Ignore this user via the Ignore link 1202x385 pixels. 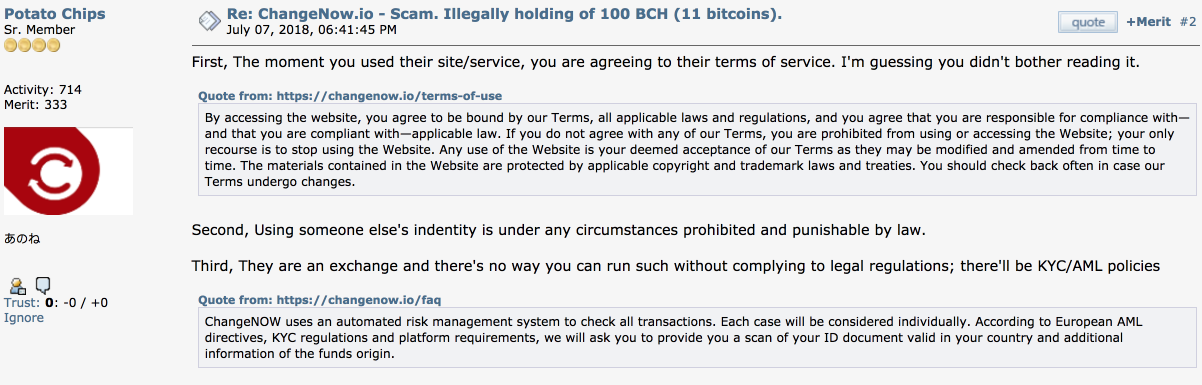24,317
